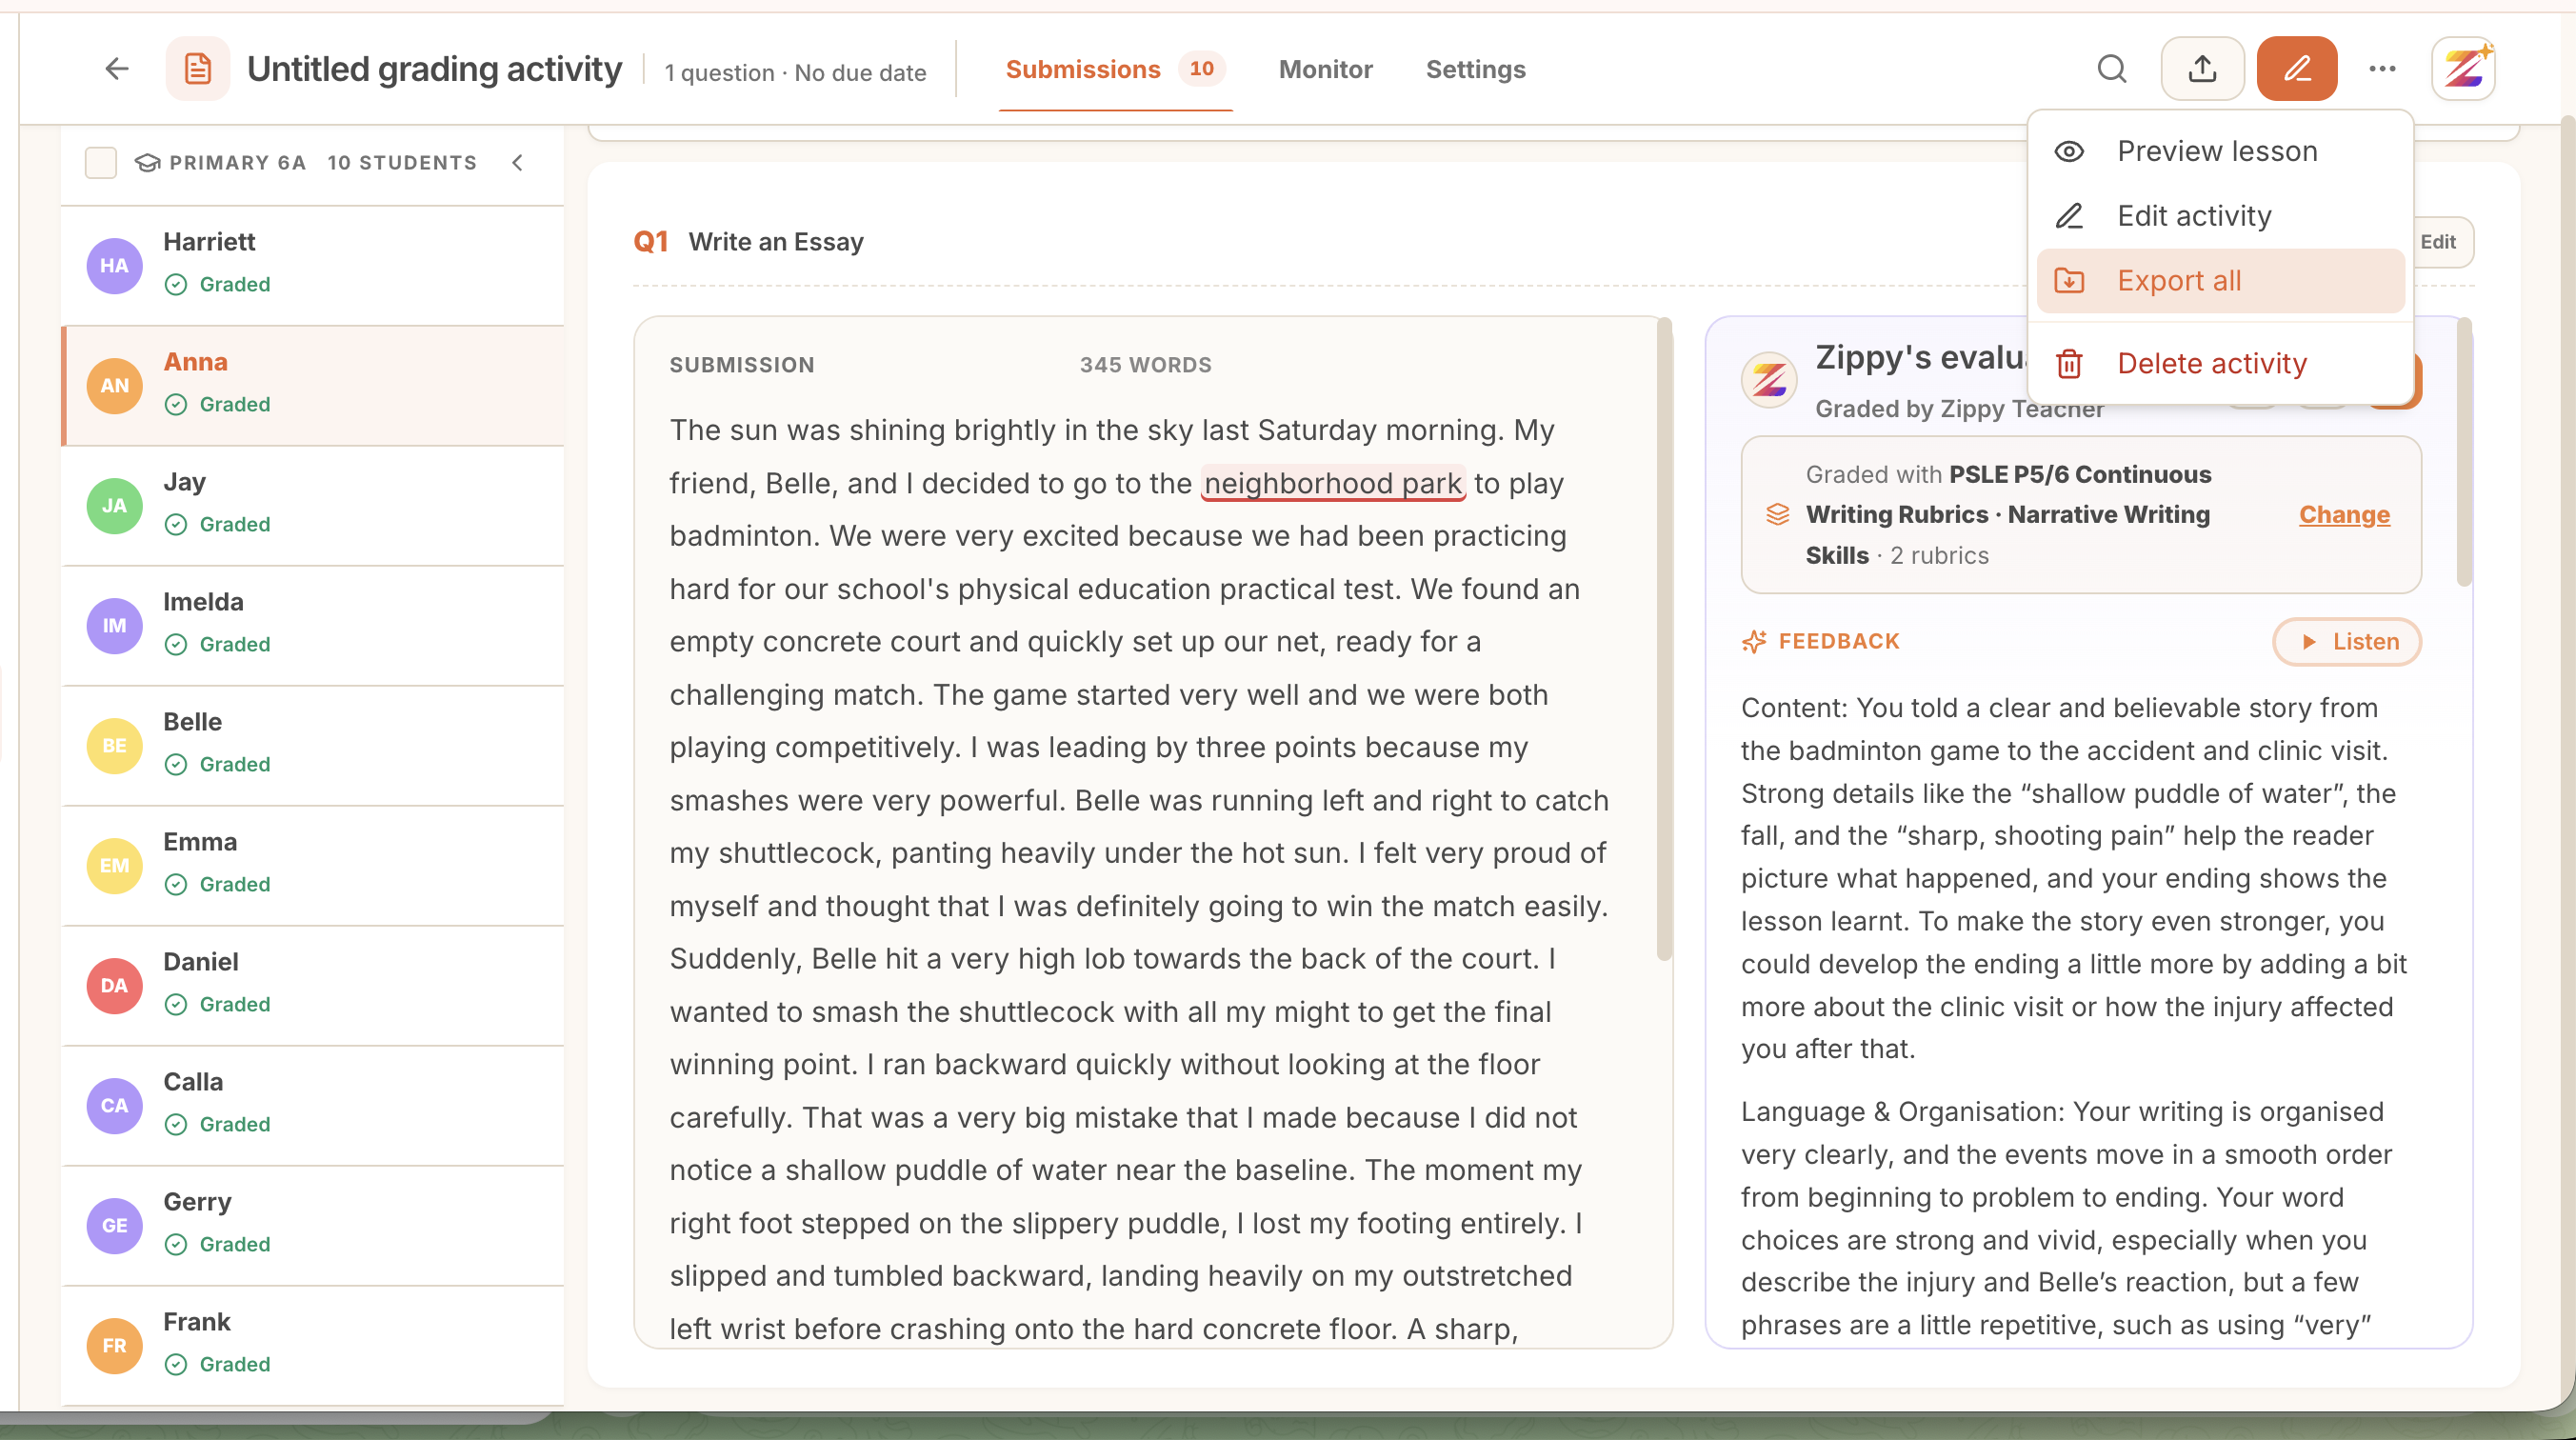The width and height of the screenshot is (2576, 1440).
Task: Click the Anna AN avatar
Action: (x=114, y=385)
